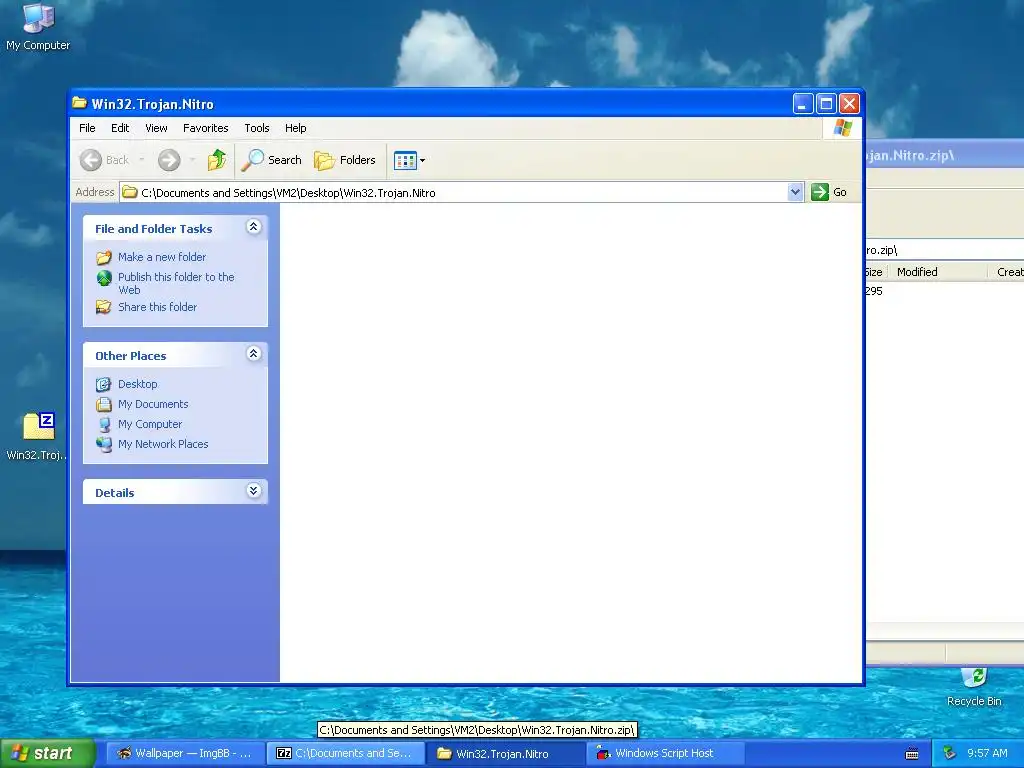Open the Help menu
The height and width of the screenshot is (768, 1024).
[295, 128]
